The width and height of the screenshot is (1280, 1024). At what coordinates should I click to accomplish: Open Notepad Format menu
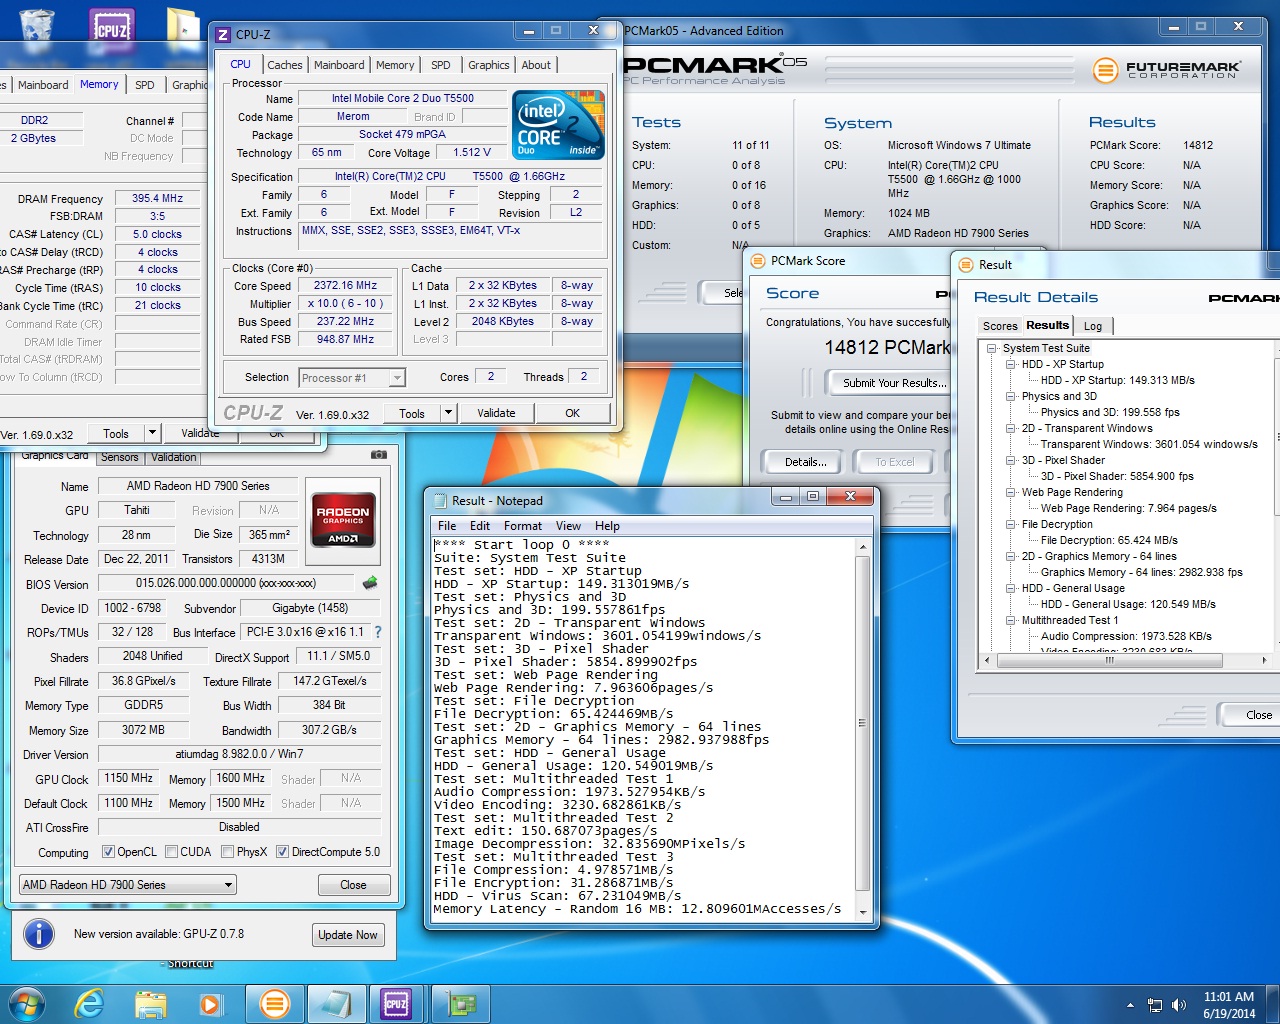click(x=522, y=526)
